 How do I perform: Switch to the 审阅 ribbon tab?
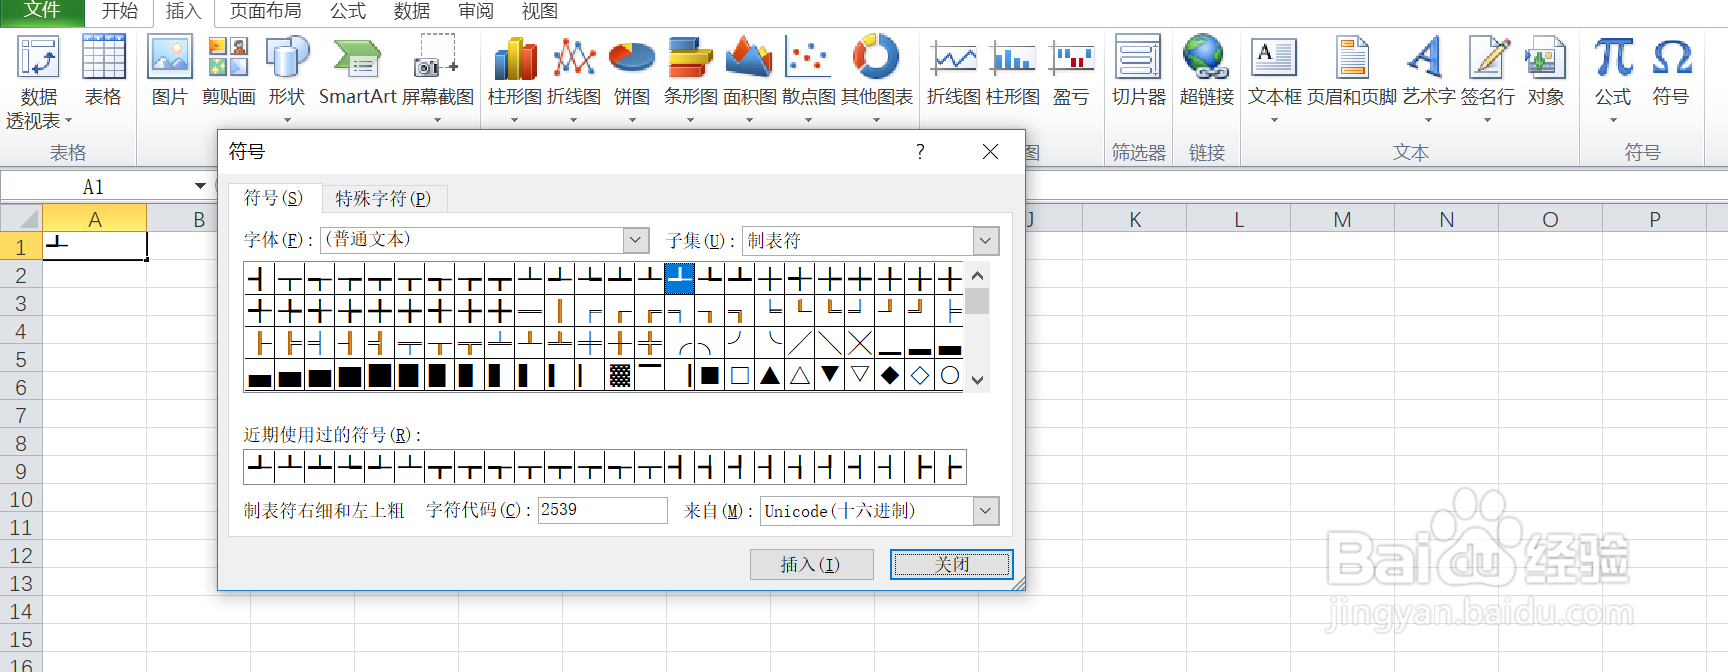point(476,11)
